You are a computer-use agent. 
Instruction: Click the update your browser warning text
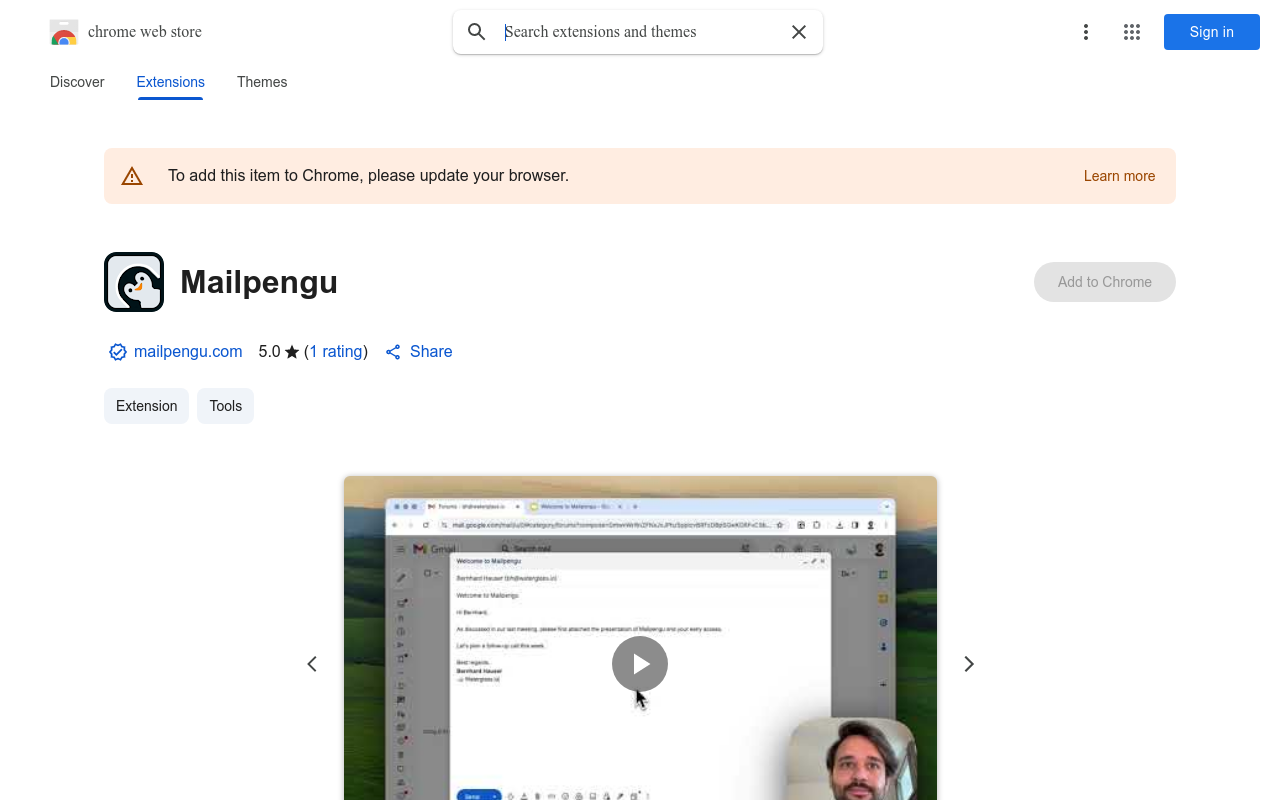[368, 176]
